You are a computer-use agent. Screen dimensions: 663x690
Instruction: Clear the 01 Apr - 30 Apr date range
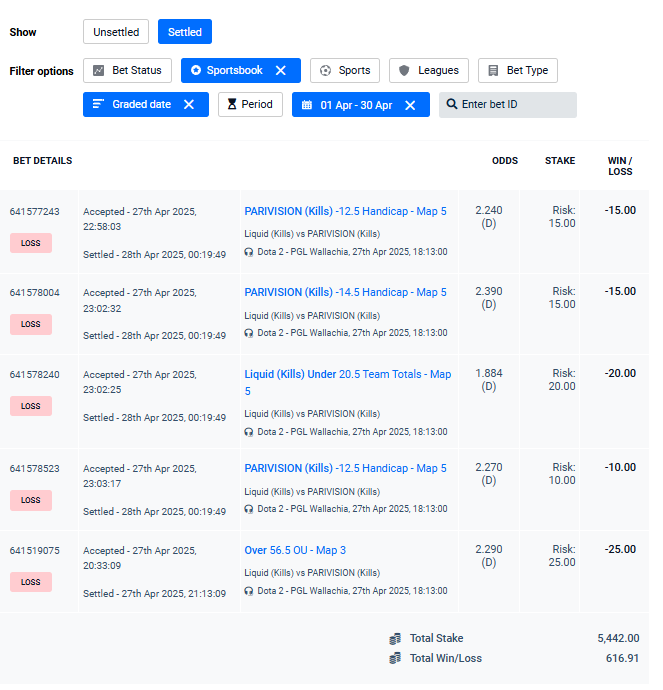click(410, 105)
